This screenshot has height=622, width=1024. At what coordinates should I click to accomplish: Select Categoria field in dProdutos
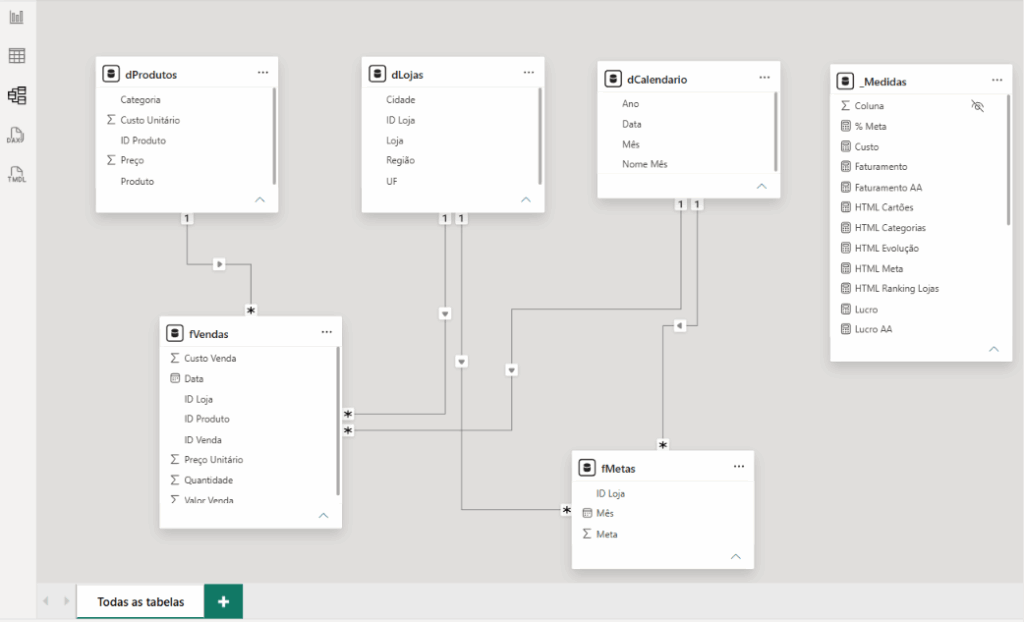click(x=140, y=99)
